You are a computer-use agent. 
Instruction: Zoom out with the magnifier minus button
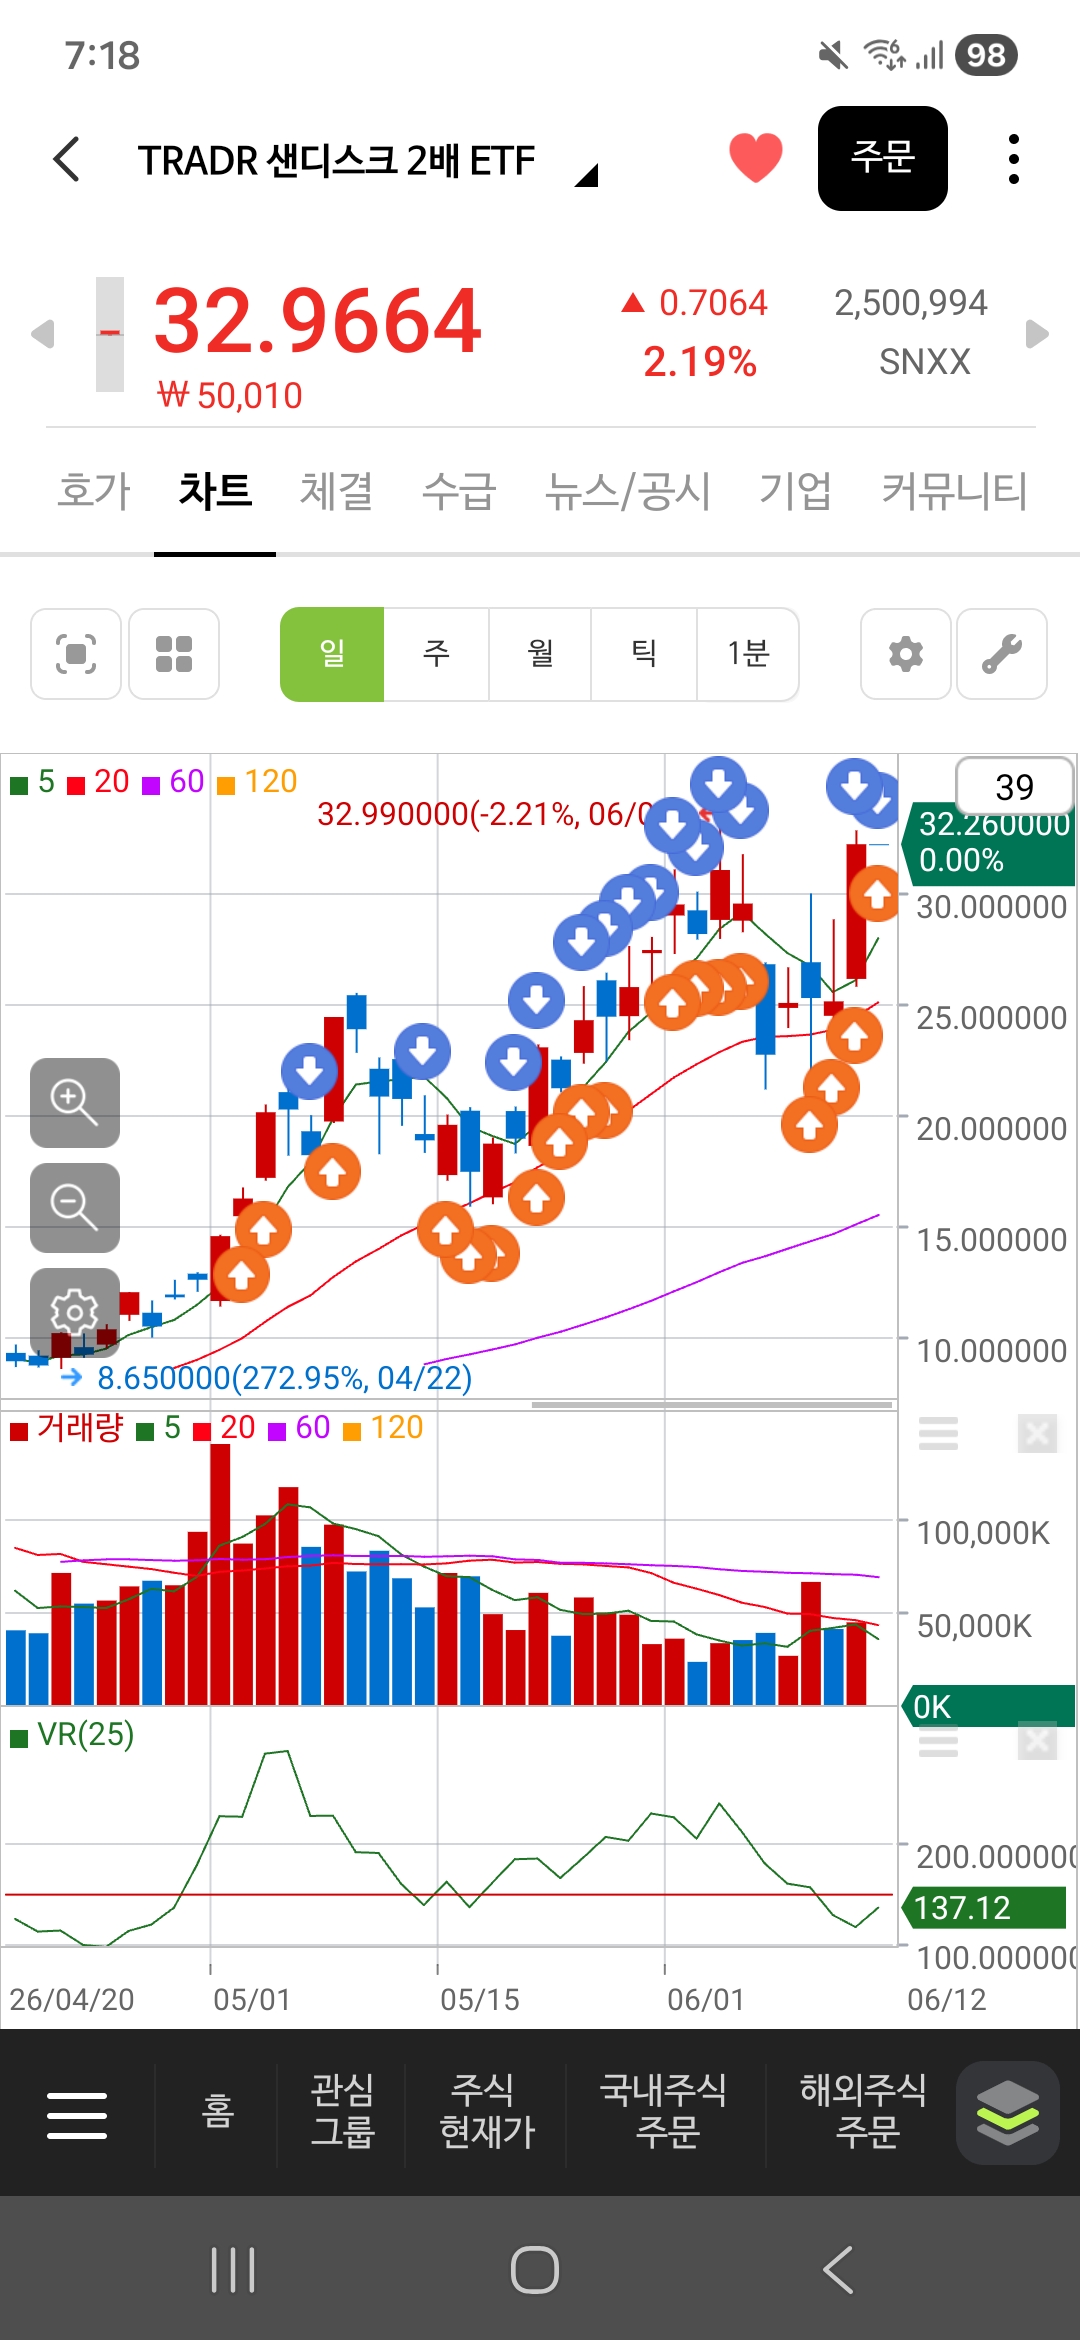pyautogui.click(x=75, y=1208)
